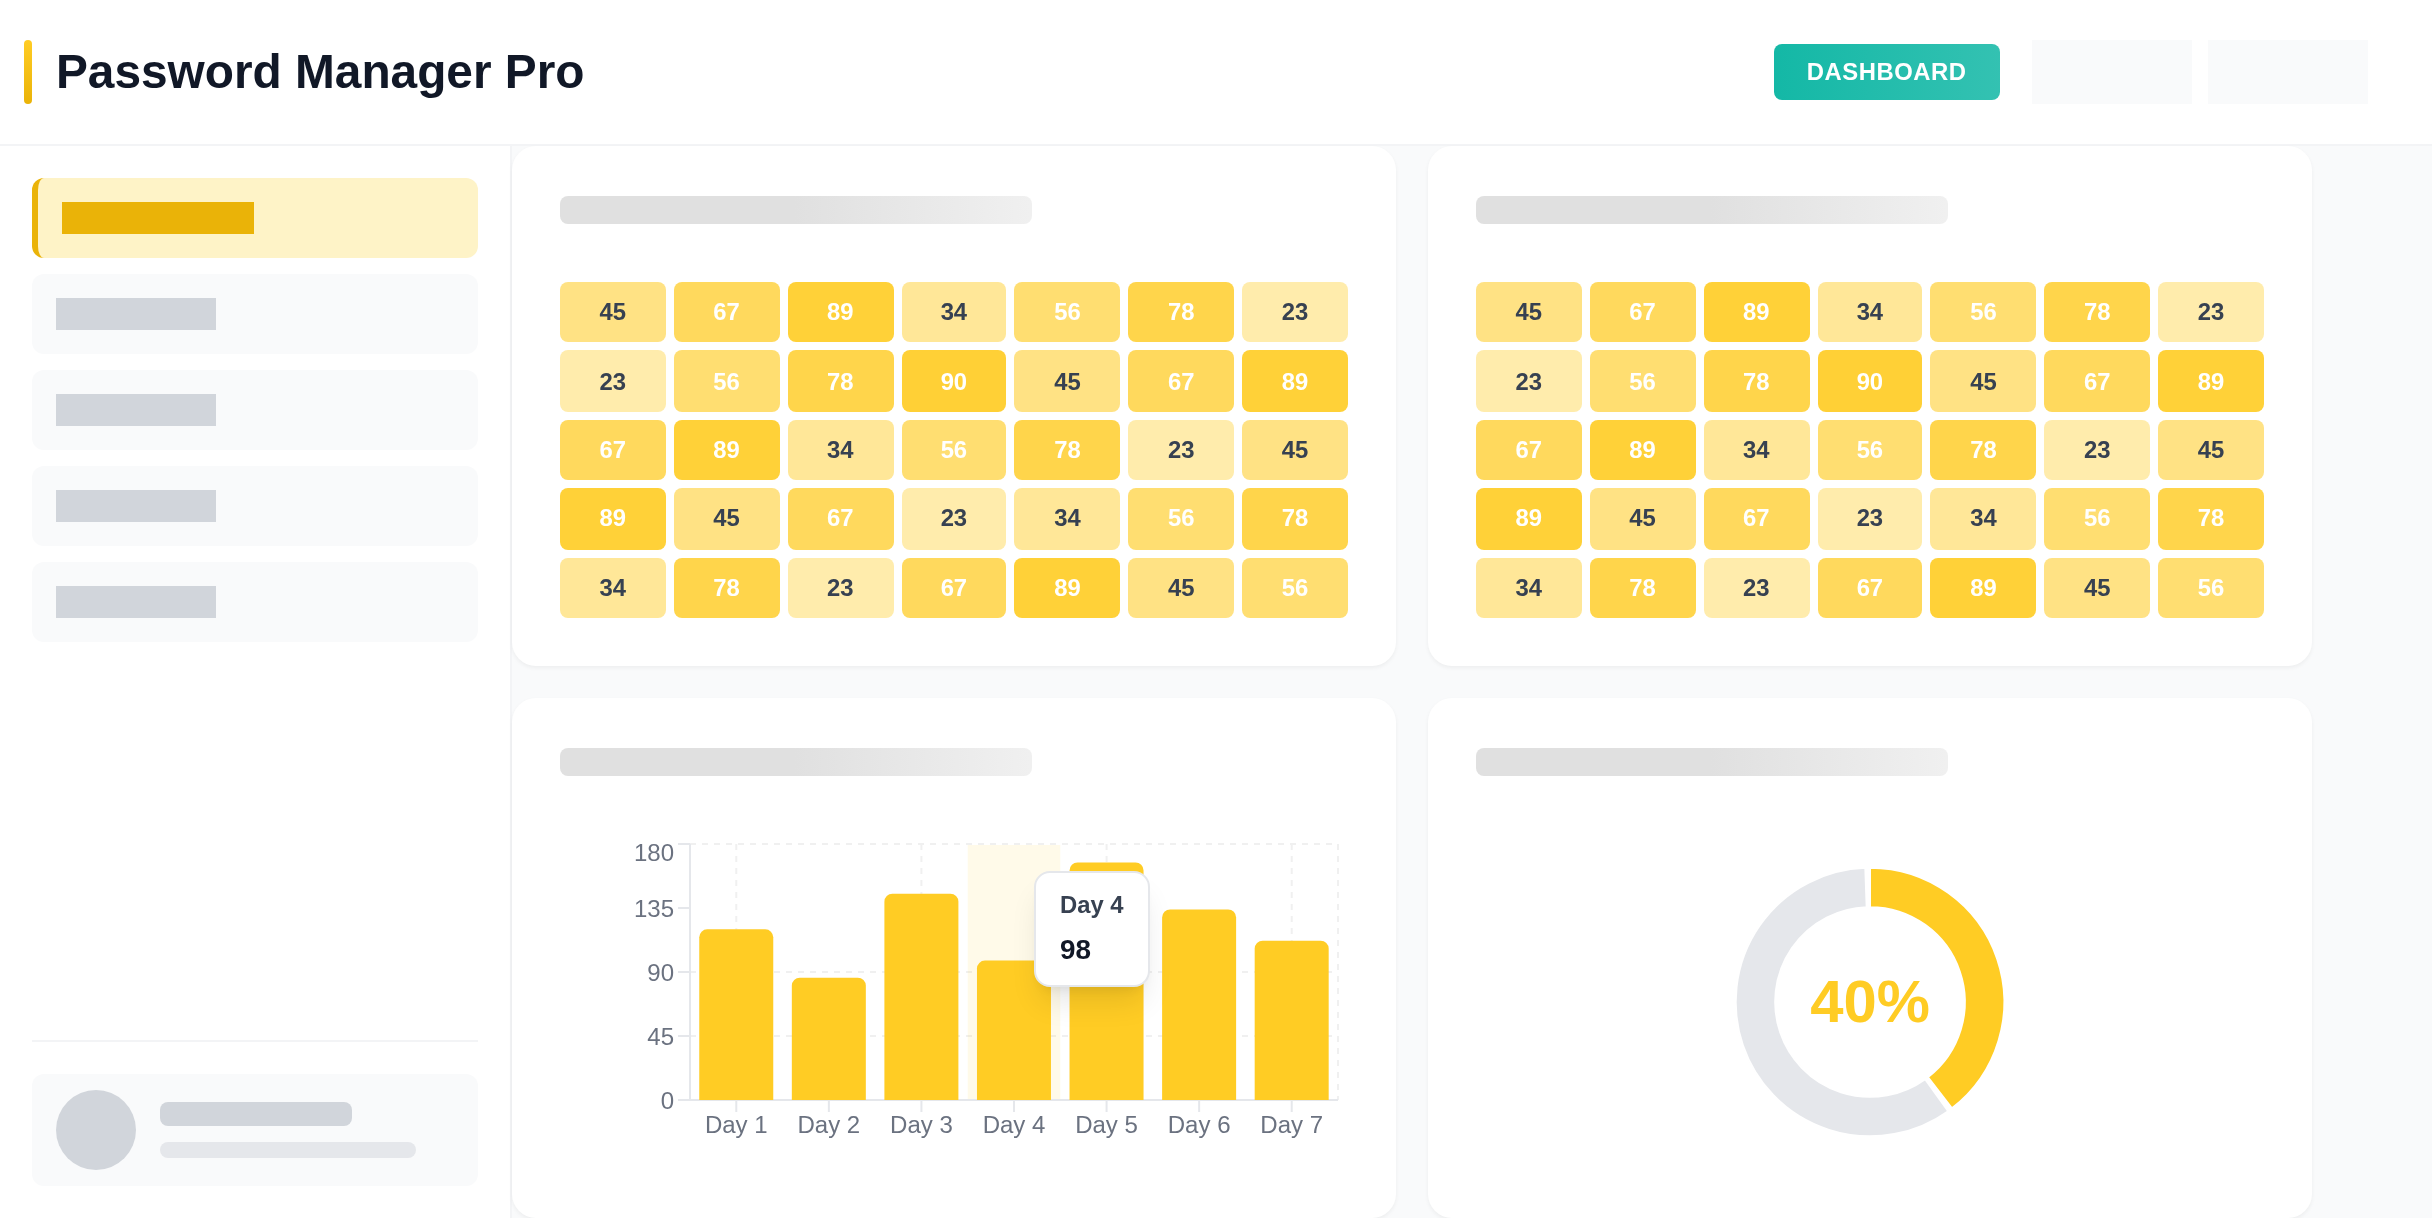The height and width of the screenshot is (1218, 2432).
Task: Click the rightmost blank header button
Action: 2287,72
